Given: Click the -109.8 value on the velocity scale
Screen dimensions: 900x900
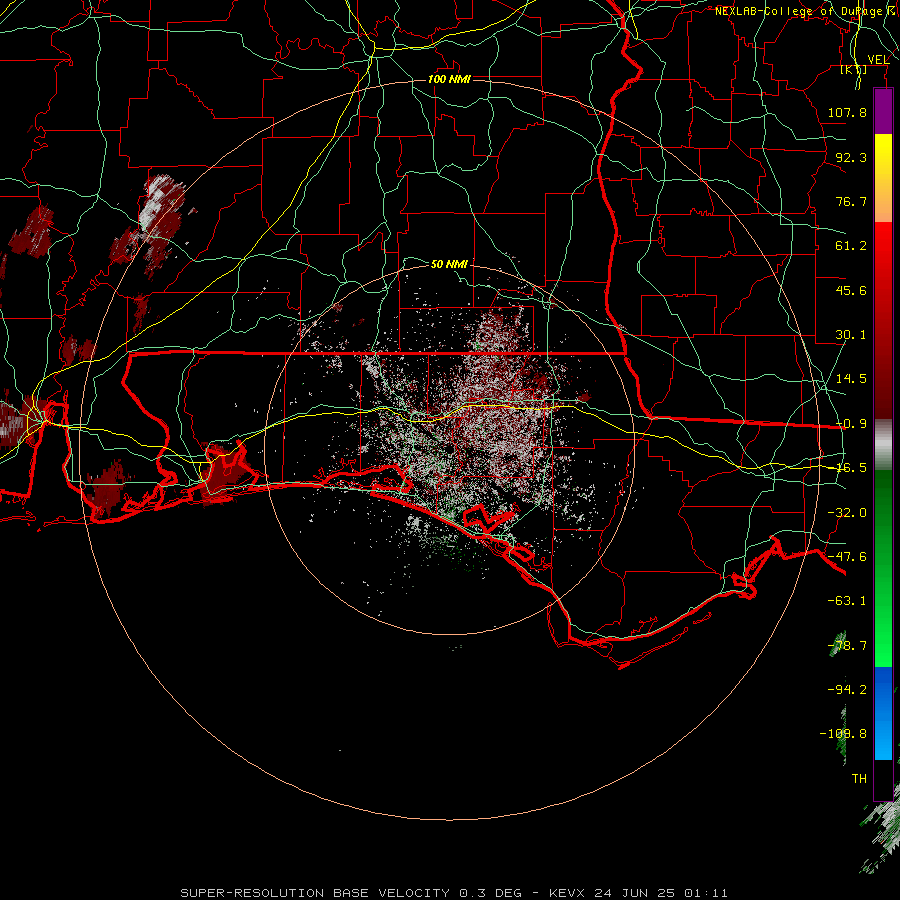Looking at the screenshot, I should click(x=843, y=734).
